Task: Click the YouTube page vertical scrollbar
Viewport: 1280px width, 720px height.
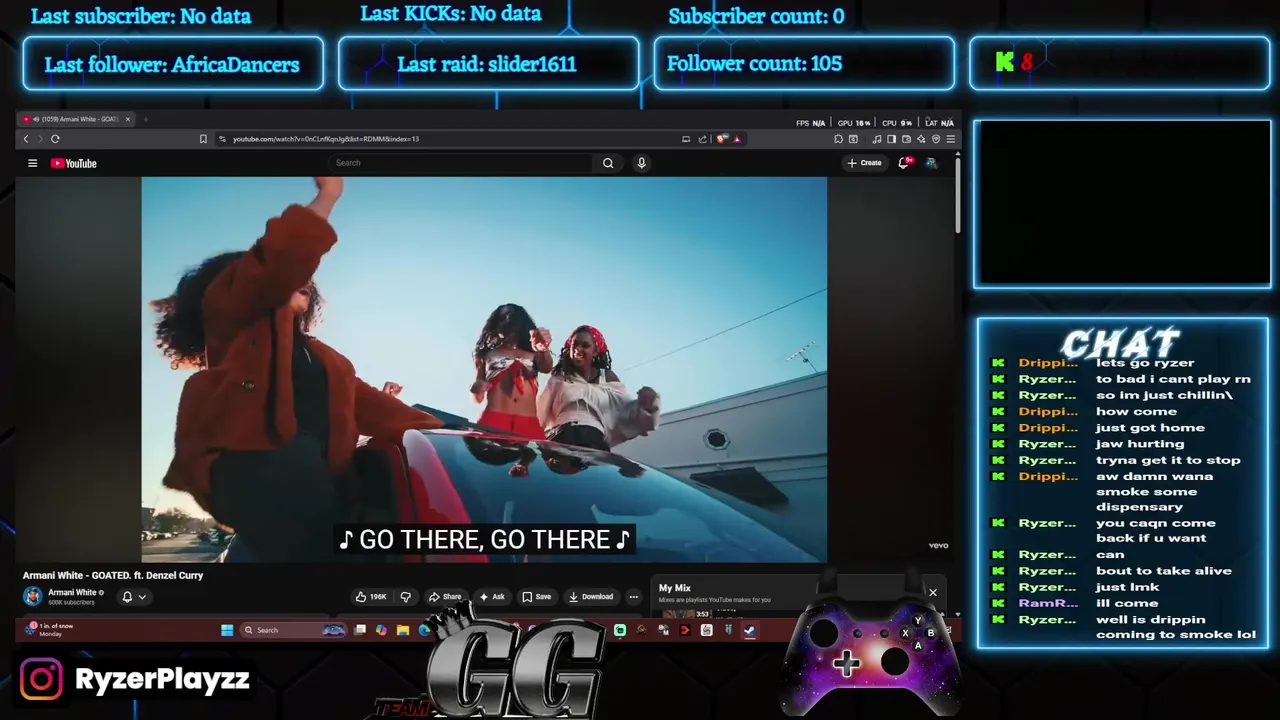Action: [957, 195]
